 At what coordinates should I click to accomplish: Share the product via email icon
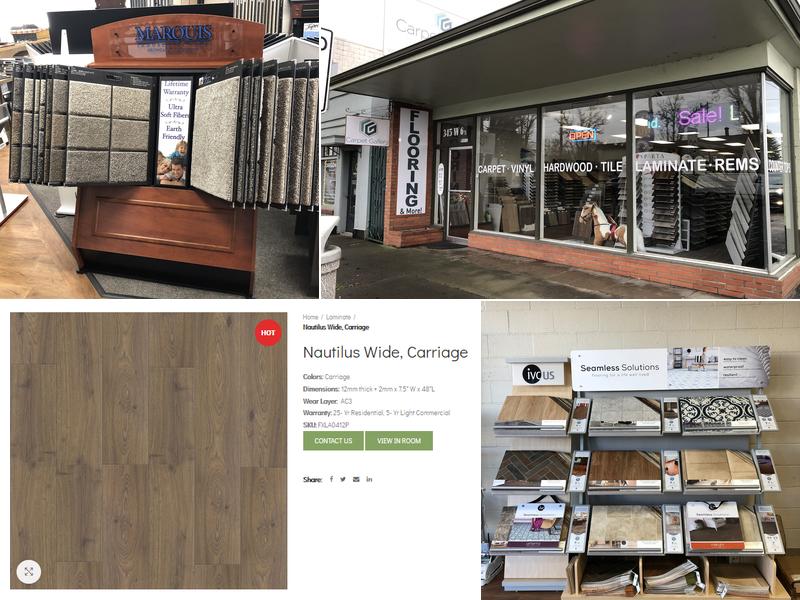pyautogui.click(x=356, y=479)
